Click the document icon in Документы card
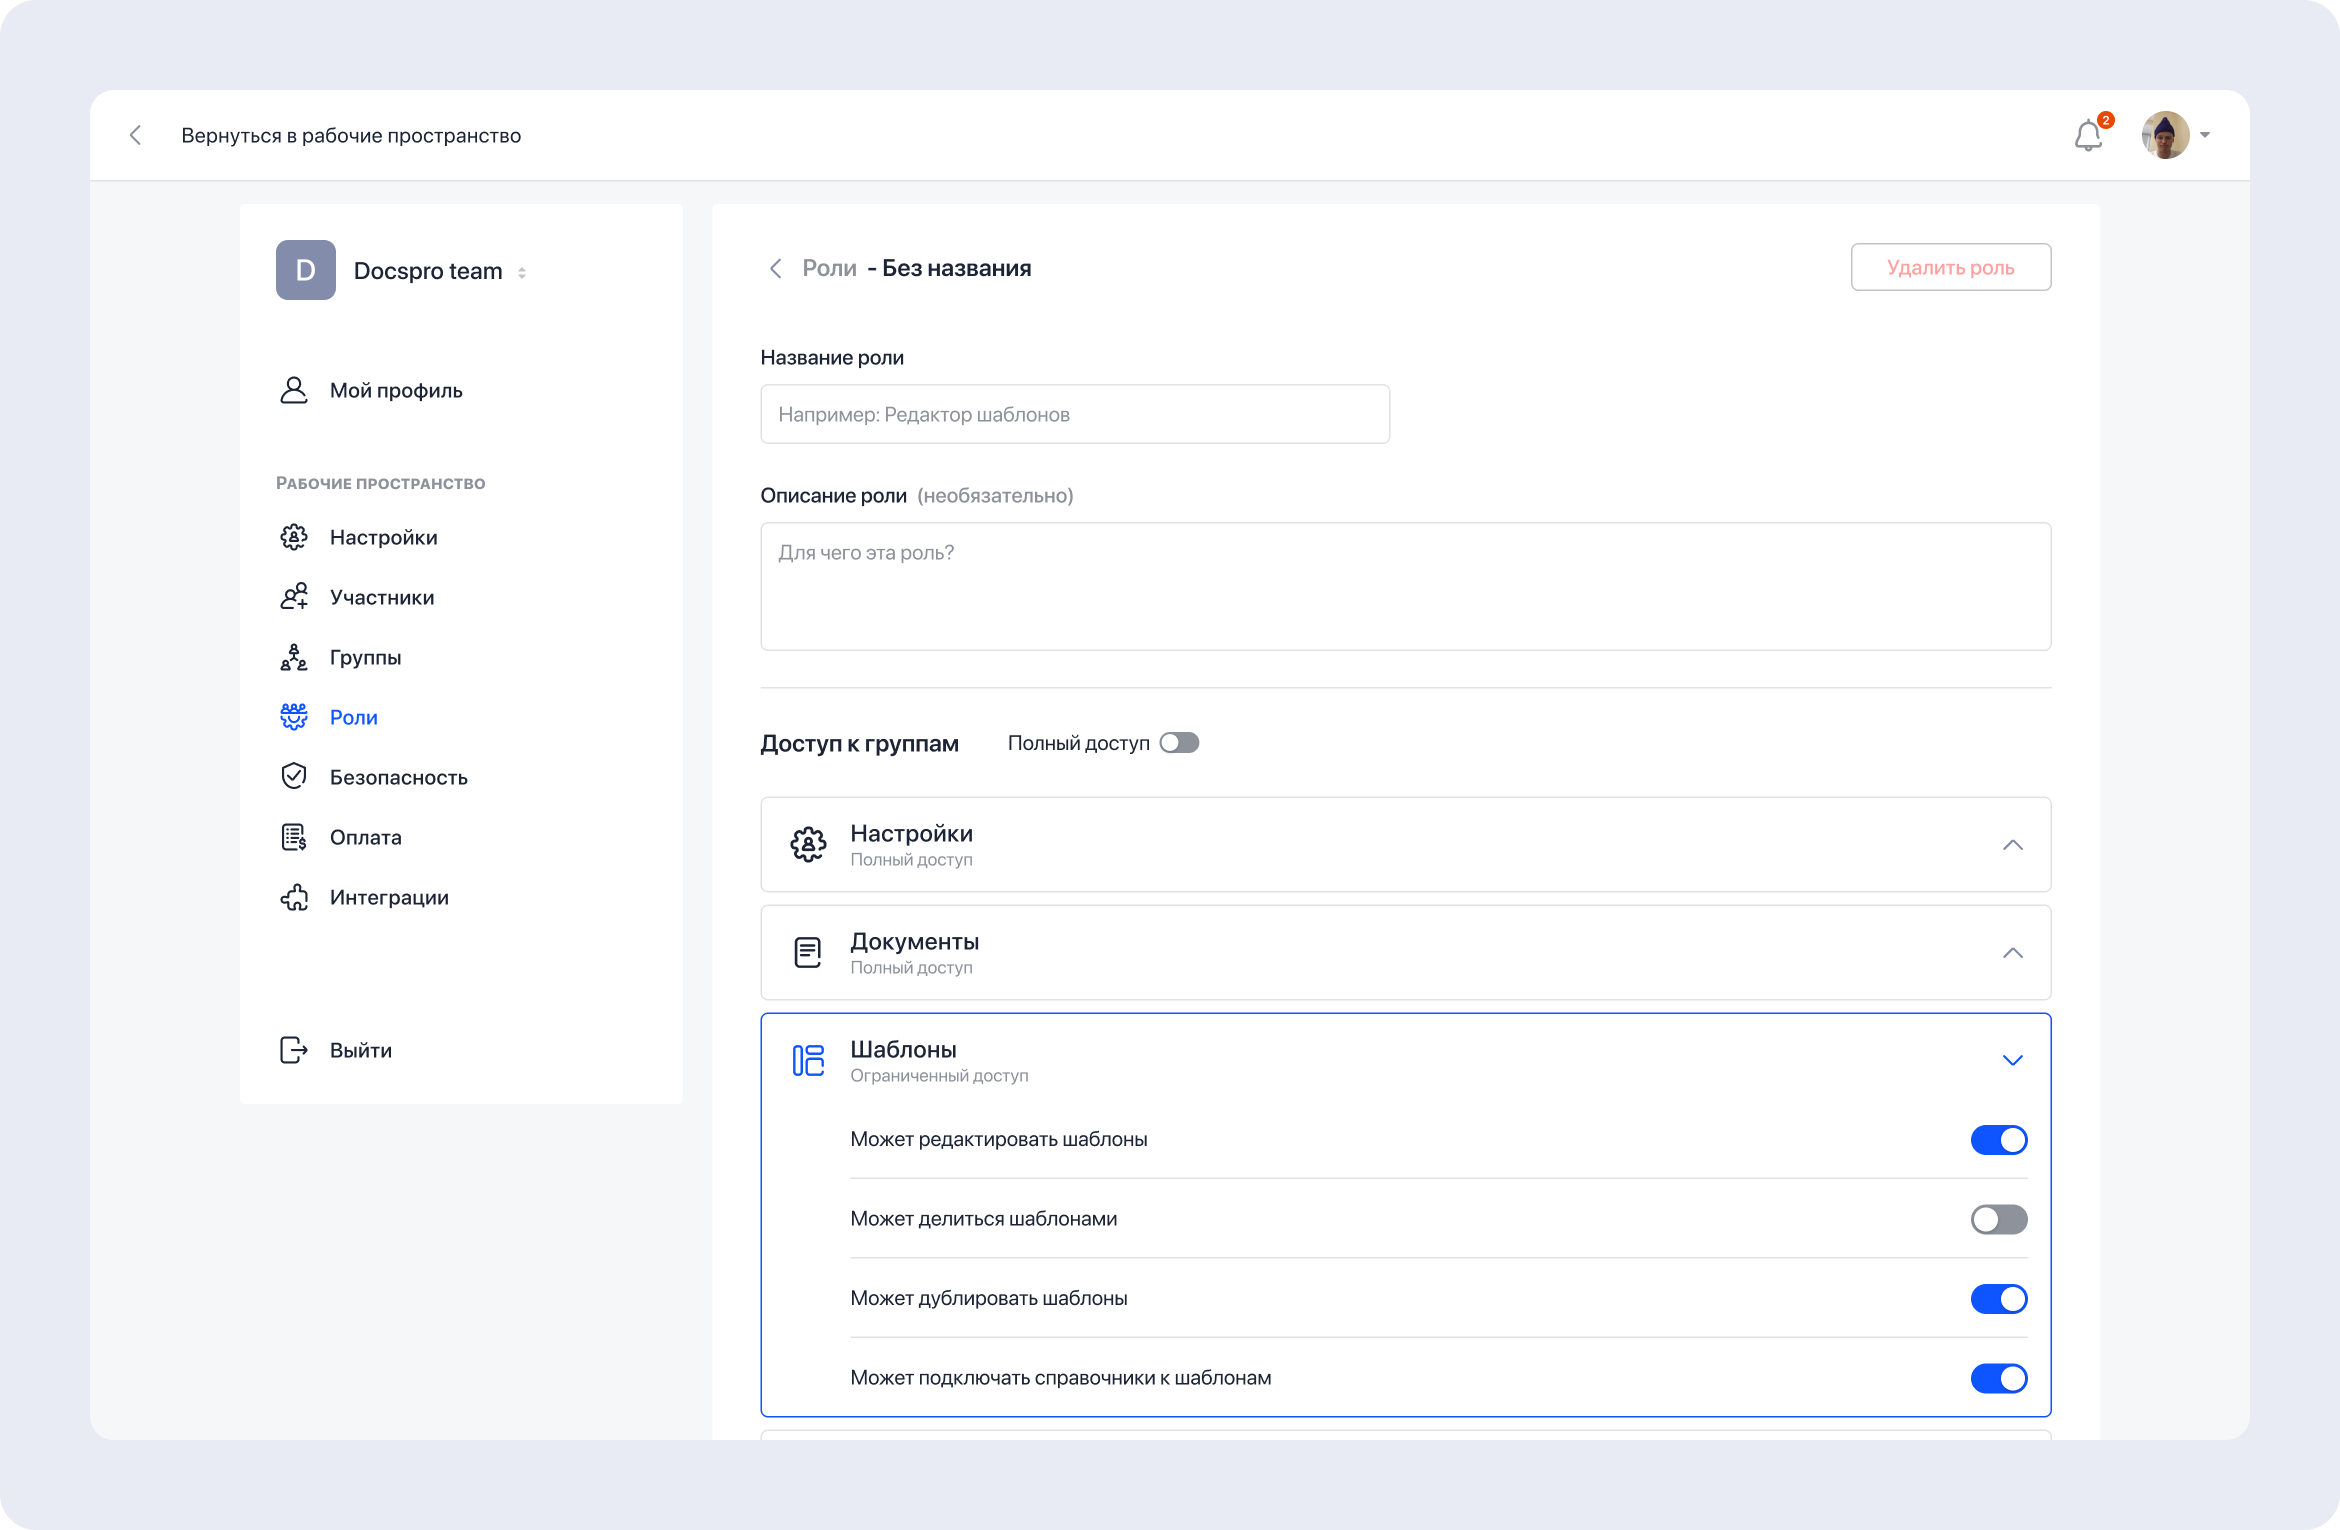Screen dimensions: 2340x1530 808,953
